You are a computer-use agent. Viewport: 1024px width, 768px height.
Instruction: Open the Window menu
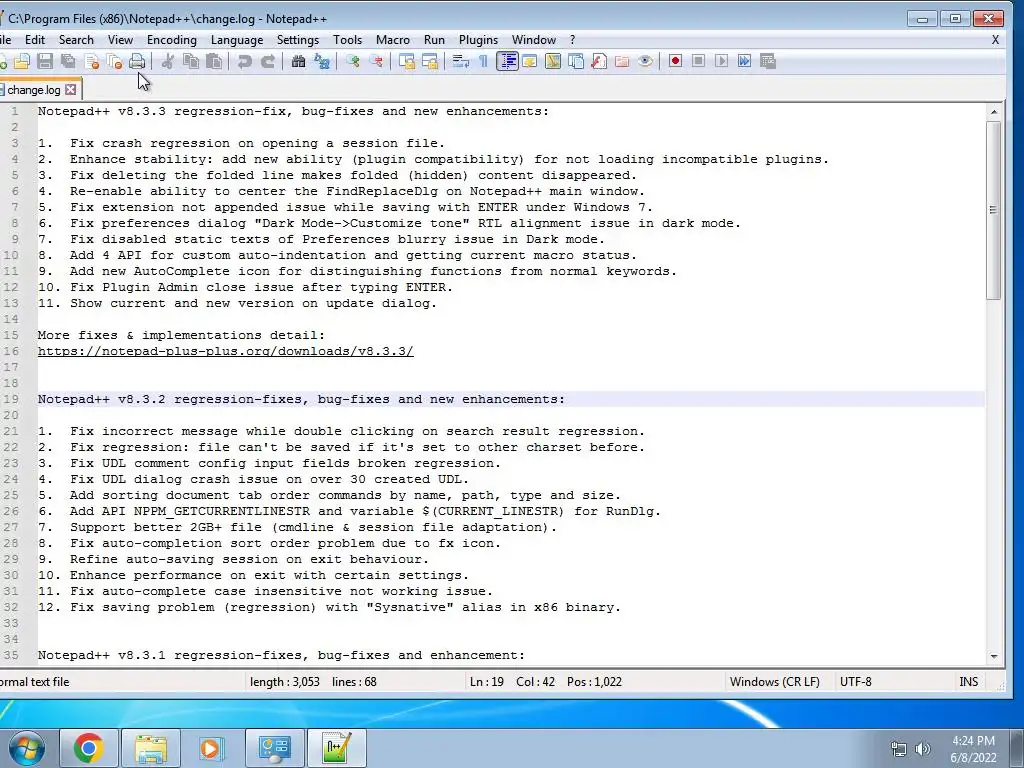point(534,40)
